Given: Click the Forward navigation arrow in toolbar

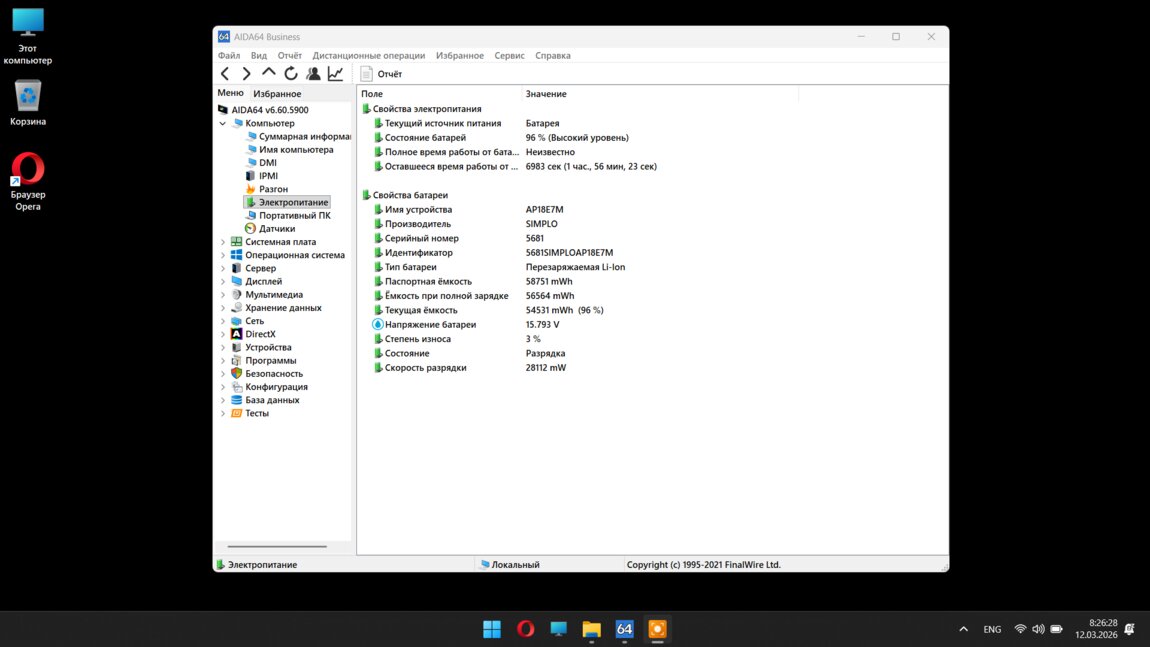Looking at the screenshot, I should pos(247,74).
